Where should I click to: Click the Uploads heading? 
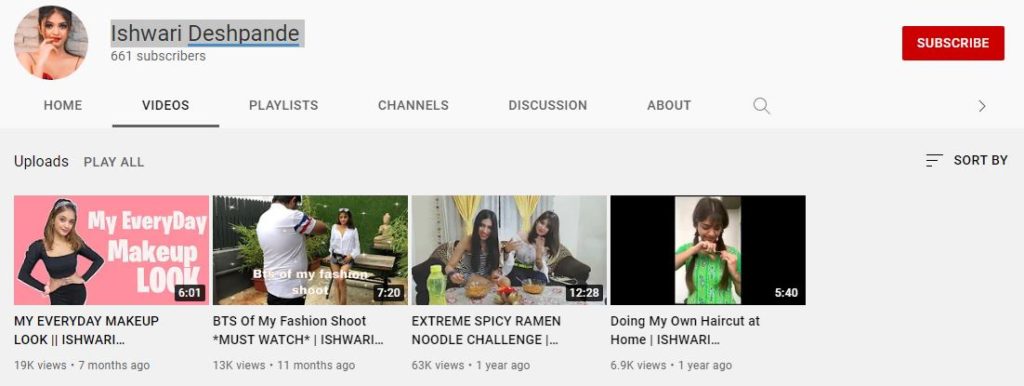pos(41,161)
